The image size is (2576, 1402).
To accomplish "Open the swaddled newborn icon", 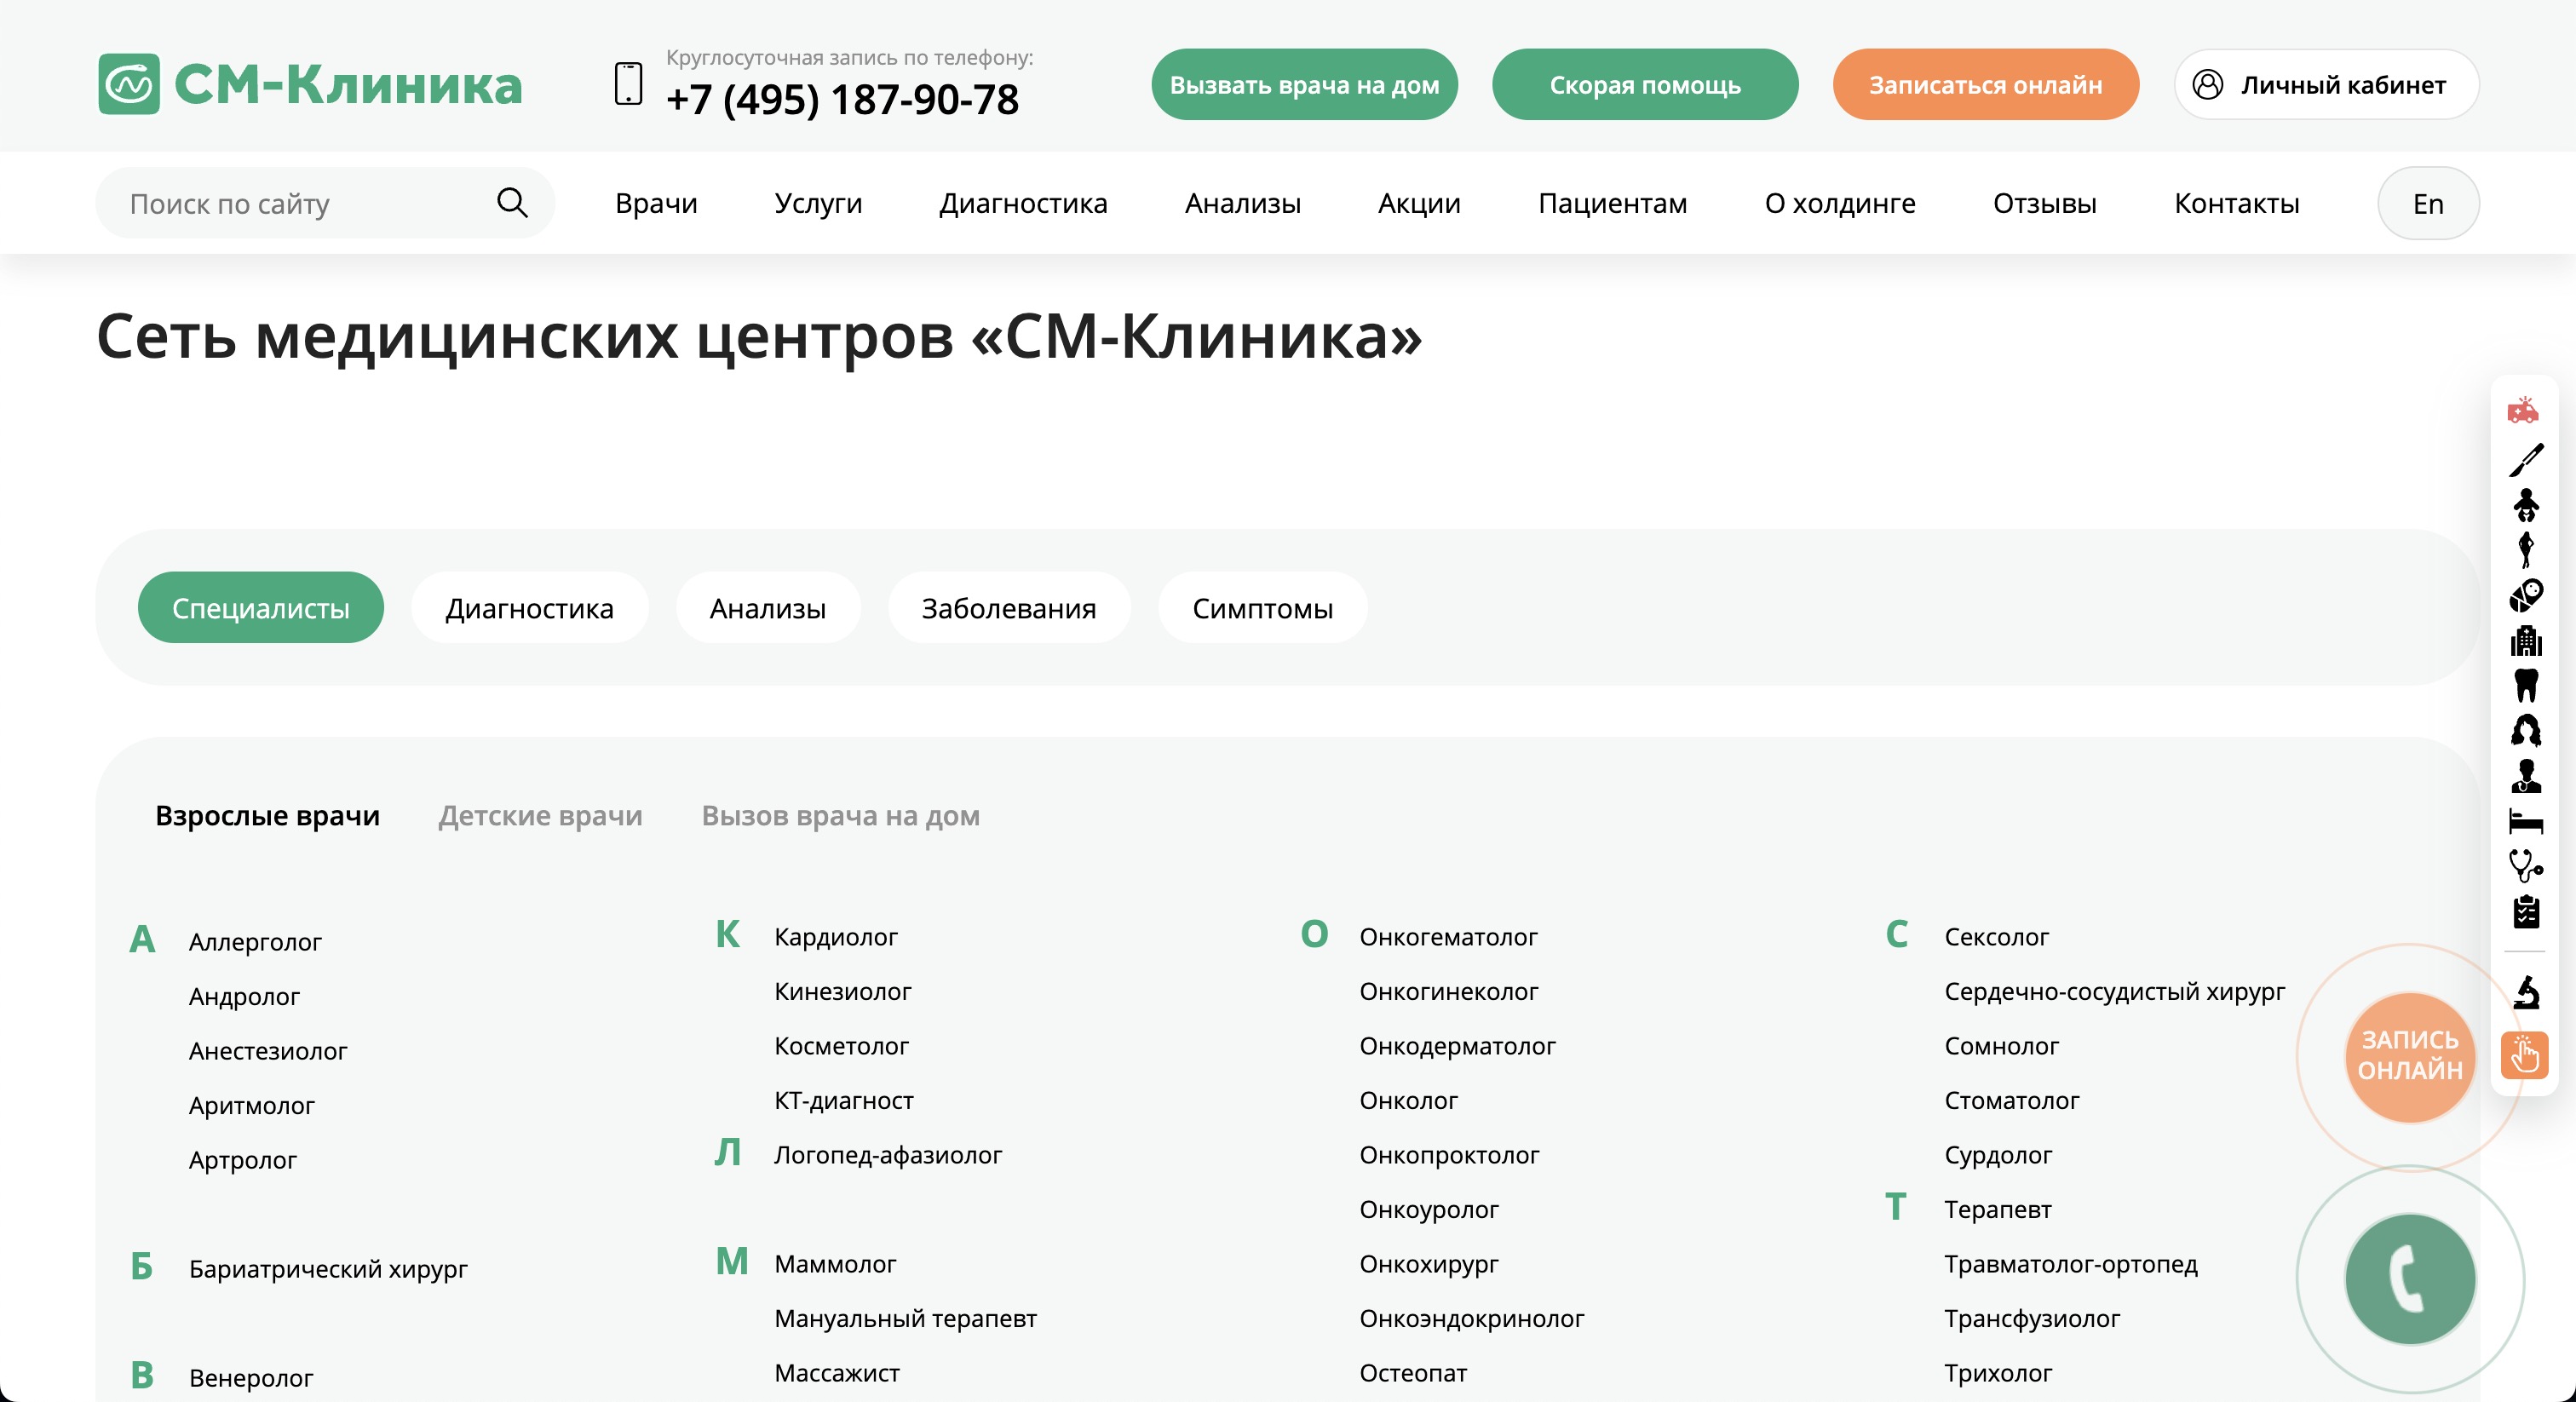I will (x=2526, y=596).
